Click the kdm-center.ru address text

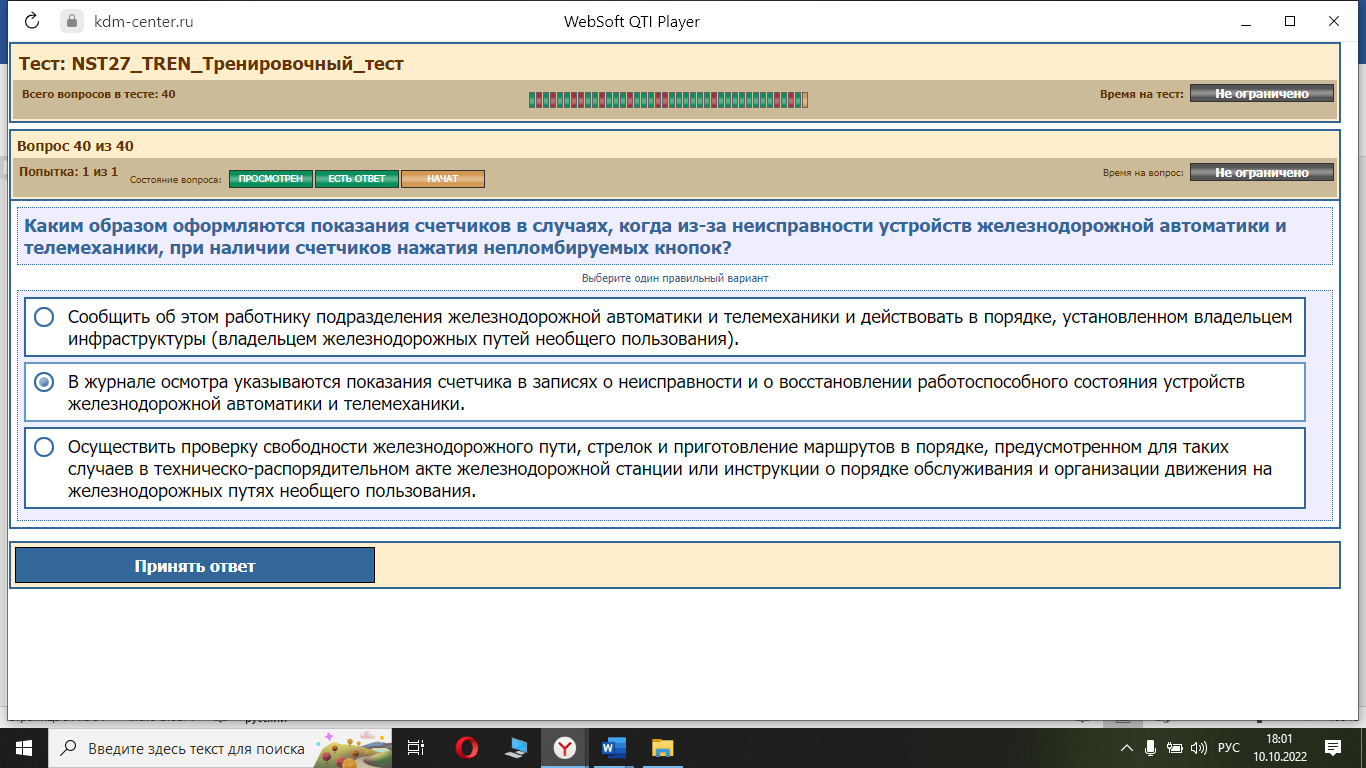143,21
